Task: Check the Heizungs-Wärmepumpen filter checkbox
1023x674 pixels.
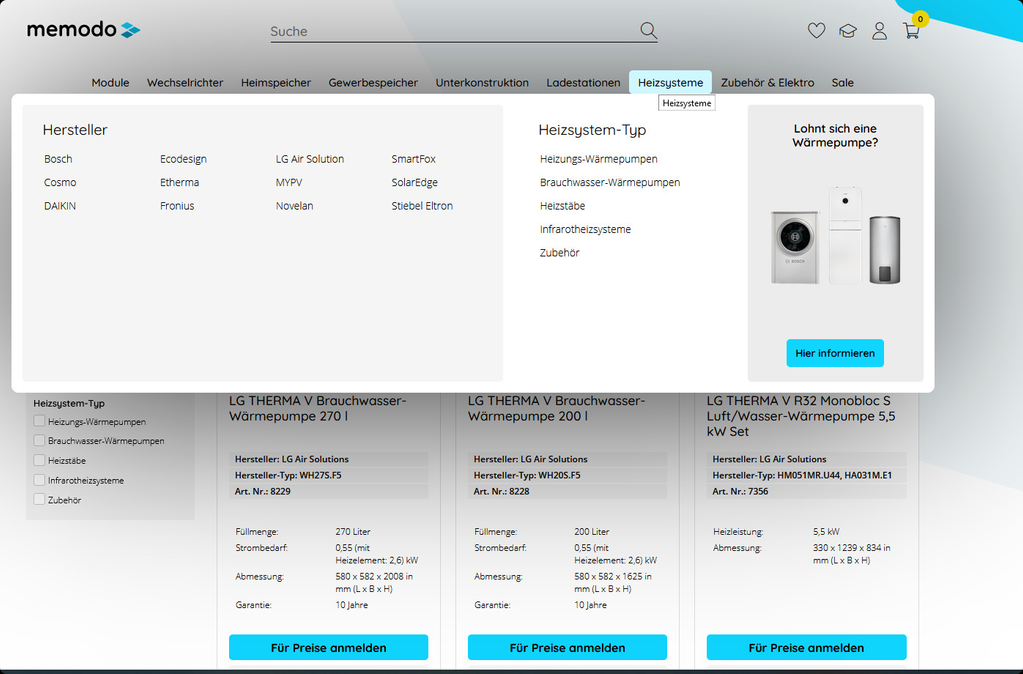Action: coord(40,422)
